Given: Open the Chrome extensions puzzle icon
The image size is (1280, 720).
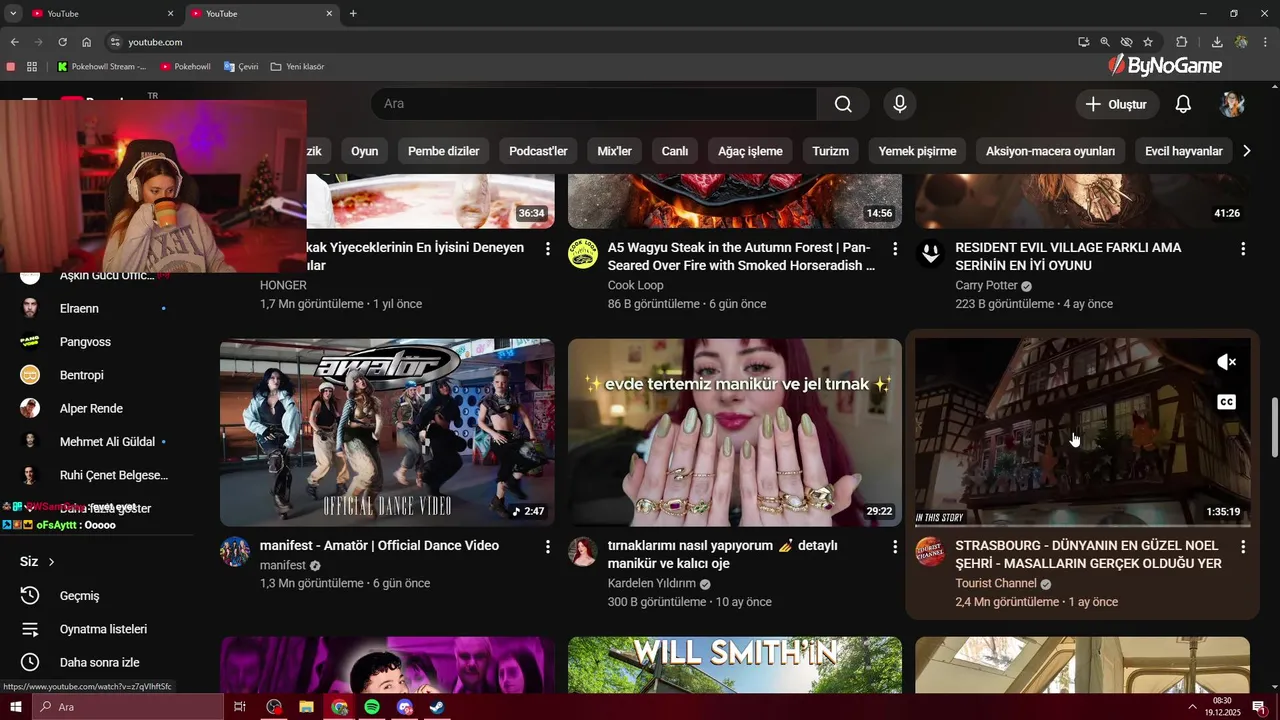Looking at the screenshot, I should (x=1182, y=42).
